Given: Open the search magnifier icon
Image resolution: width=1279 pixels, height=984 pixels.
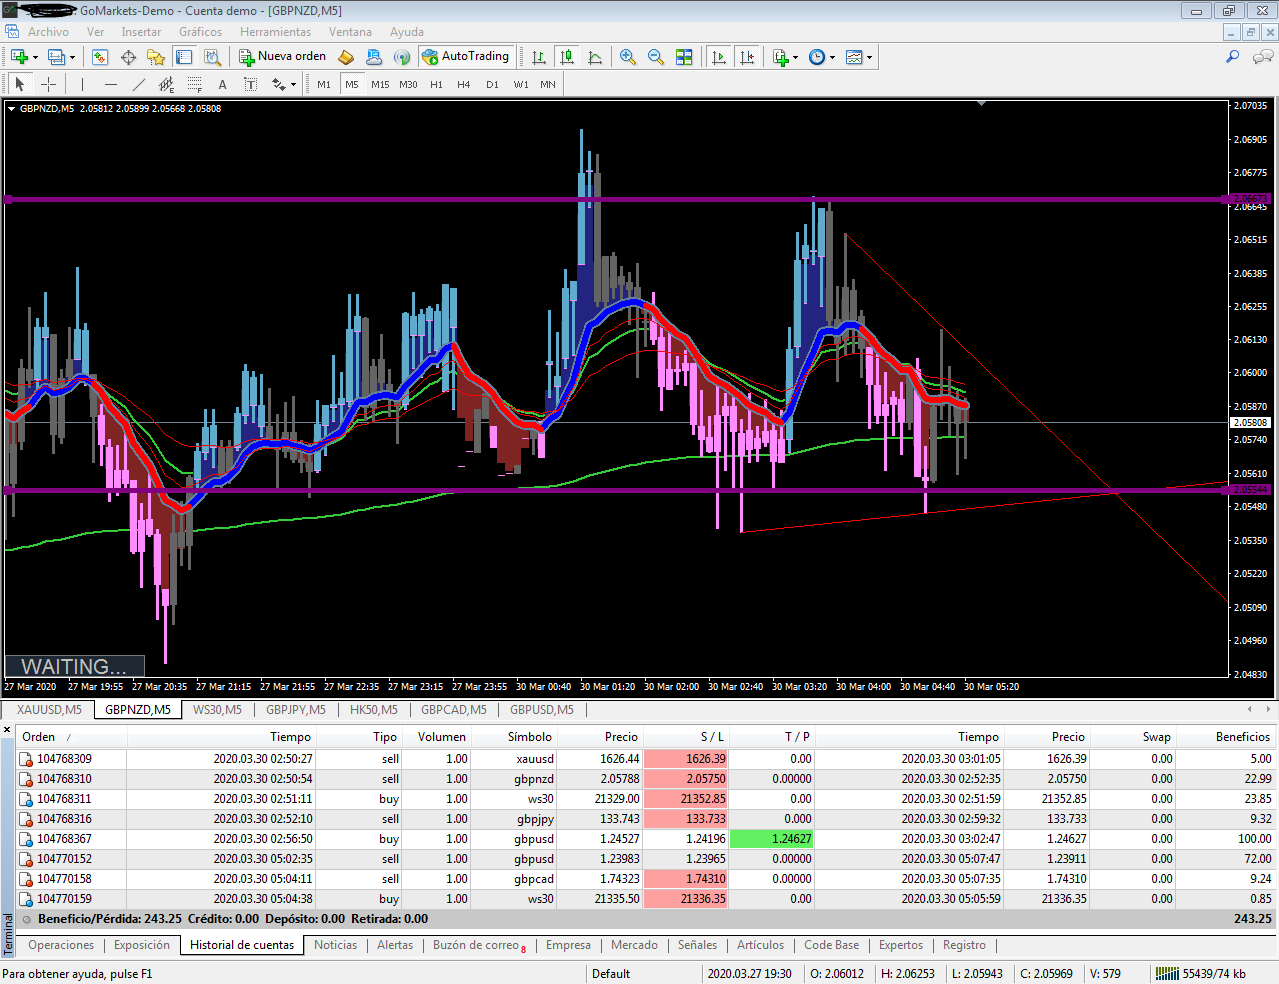Looking at the screenshot, I should pyautogui.click(x=1232, y=57).
